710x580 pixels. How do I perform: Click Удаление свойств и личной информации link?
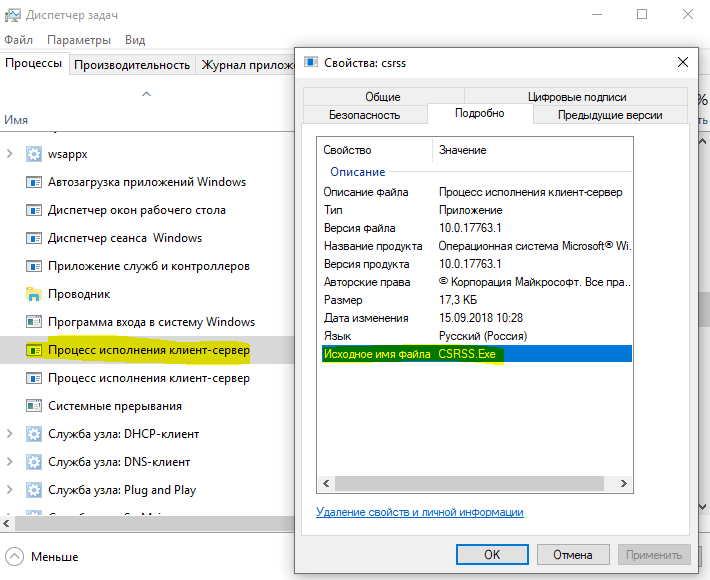(420, 512)
